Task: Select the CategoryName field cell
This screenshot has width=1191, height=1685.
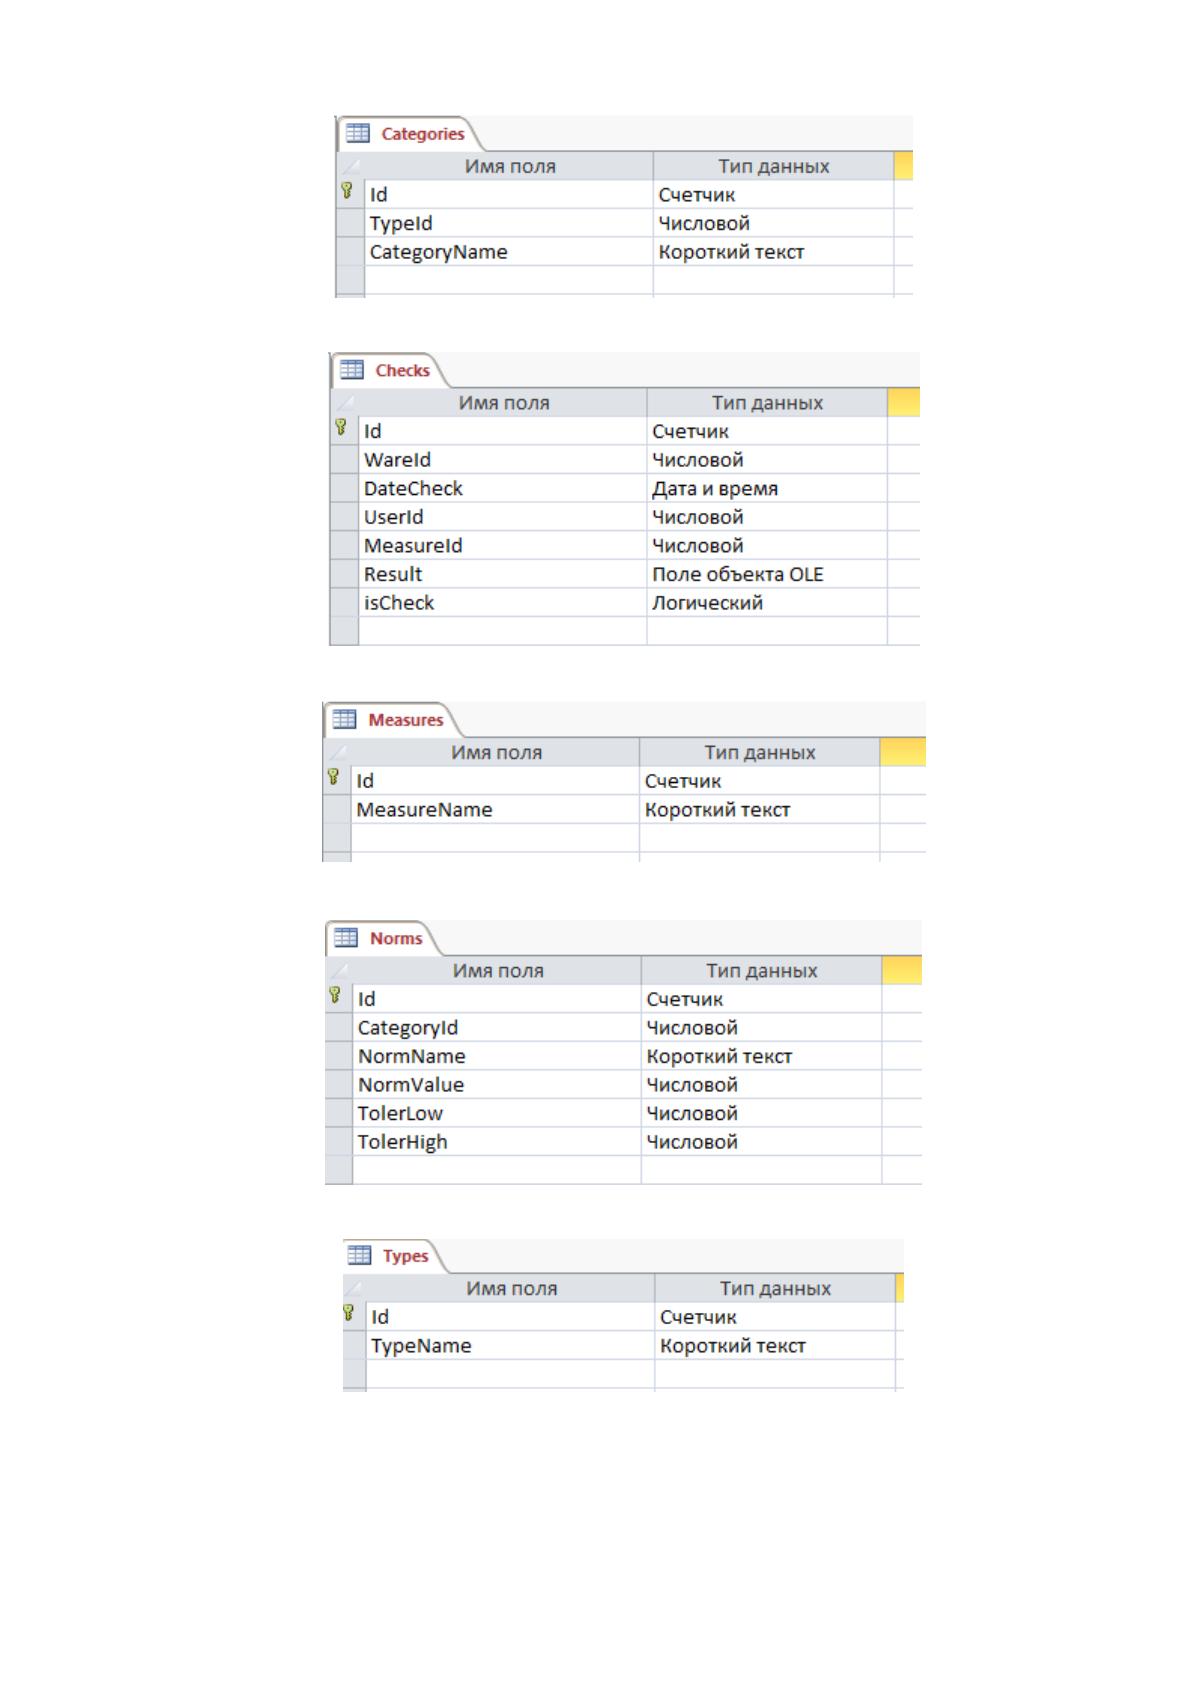Action: click(x=509, y=252)
